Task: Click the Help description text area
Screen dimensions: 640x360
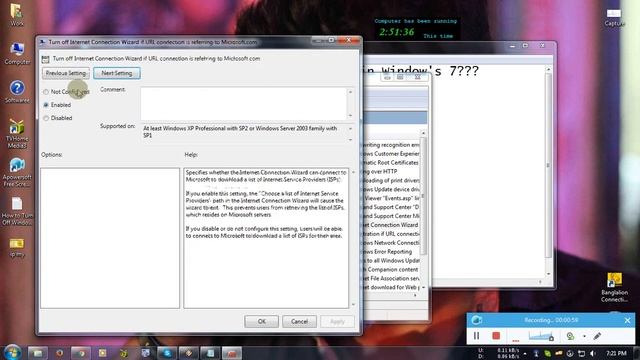Action: pos(266,238)
